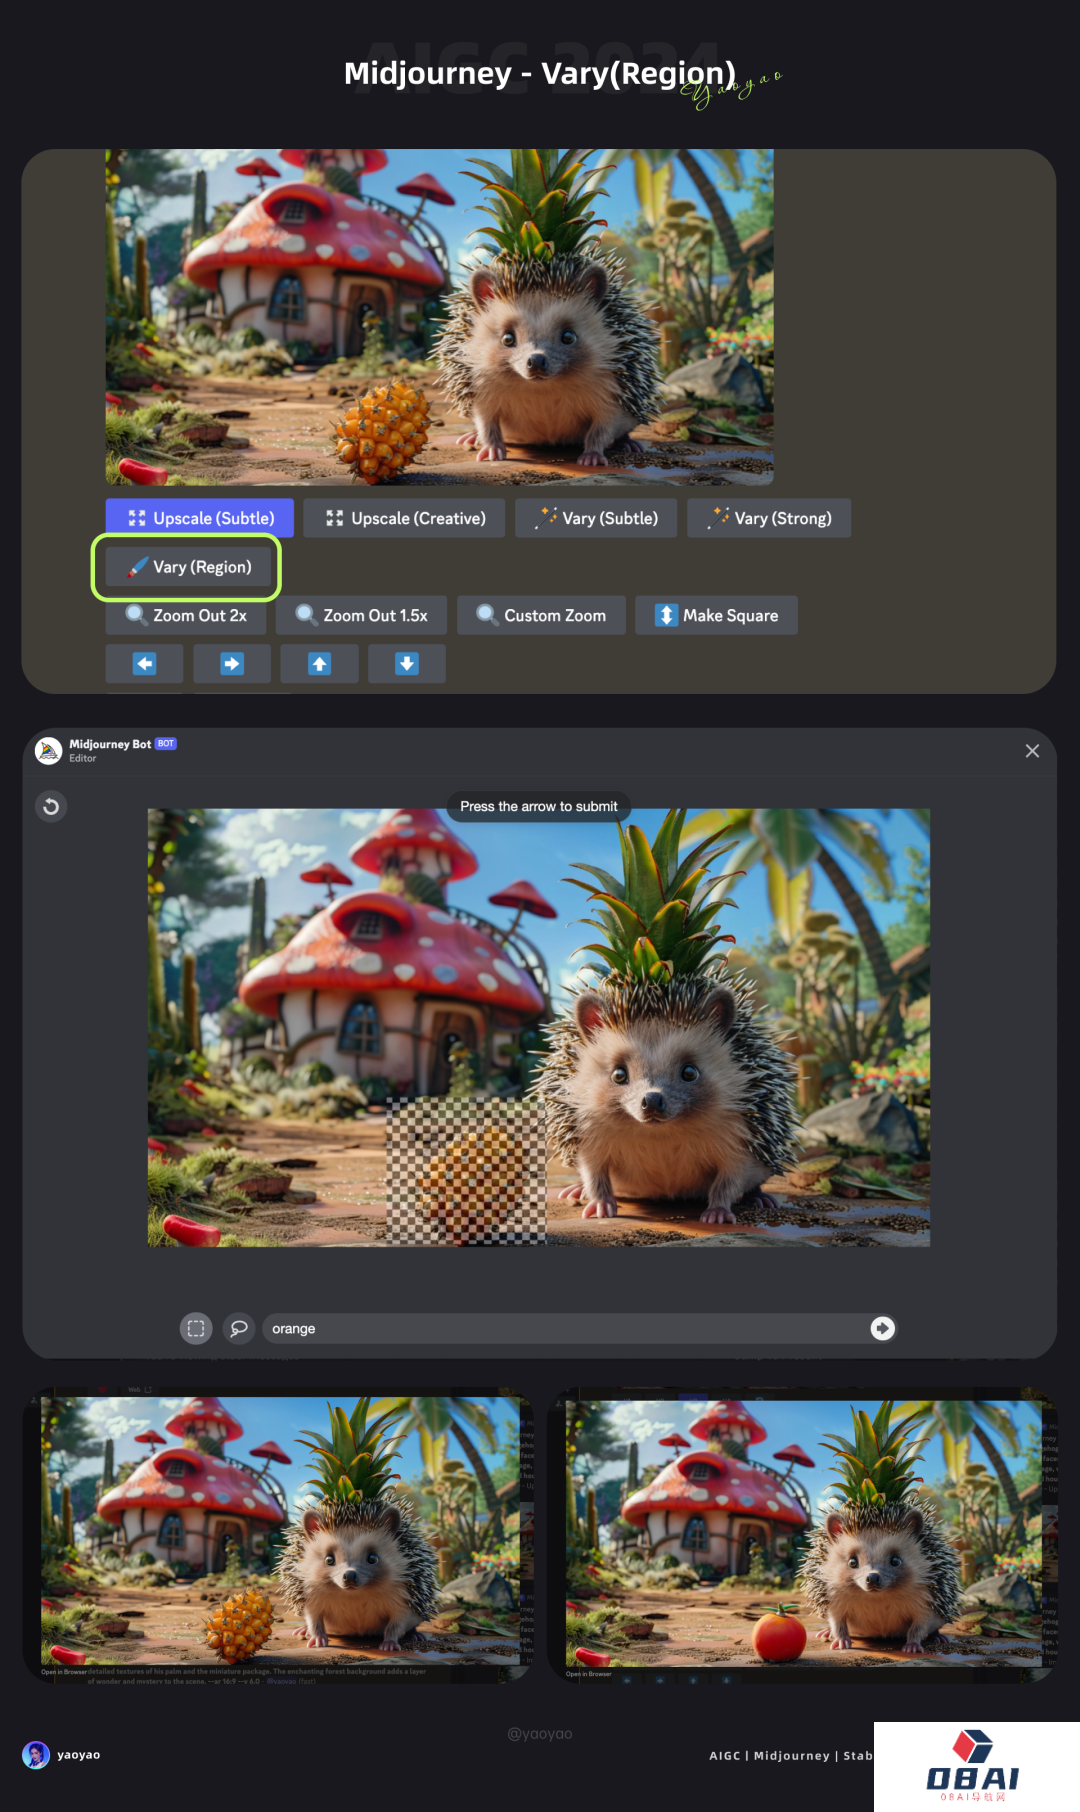Undo selection in the editor

pos(51,806)
